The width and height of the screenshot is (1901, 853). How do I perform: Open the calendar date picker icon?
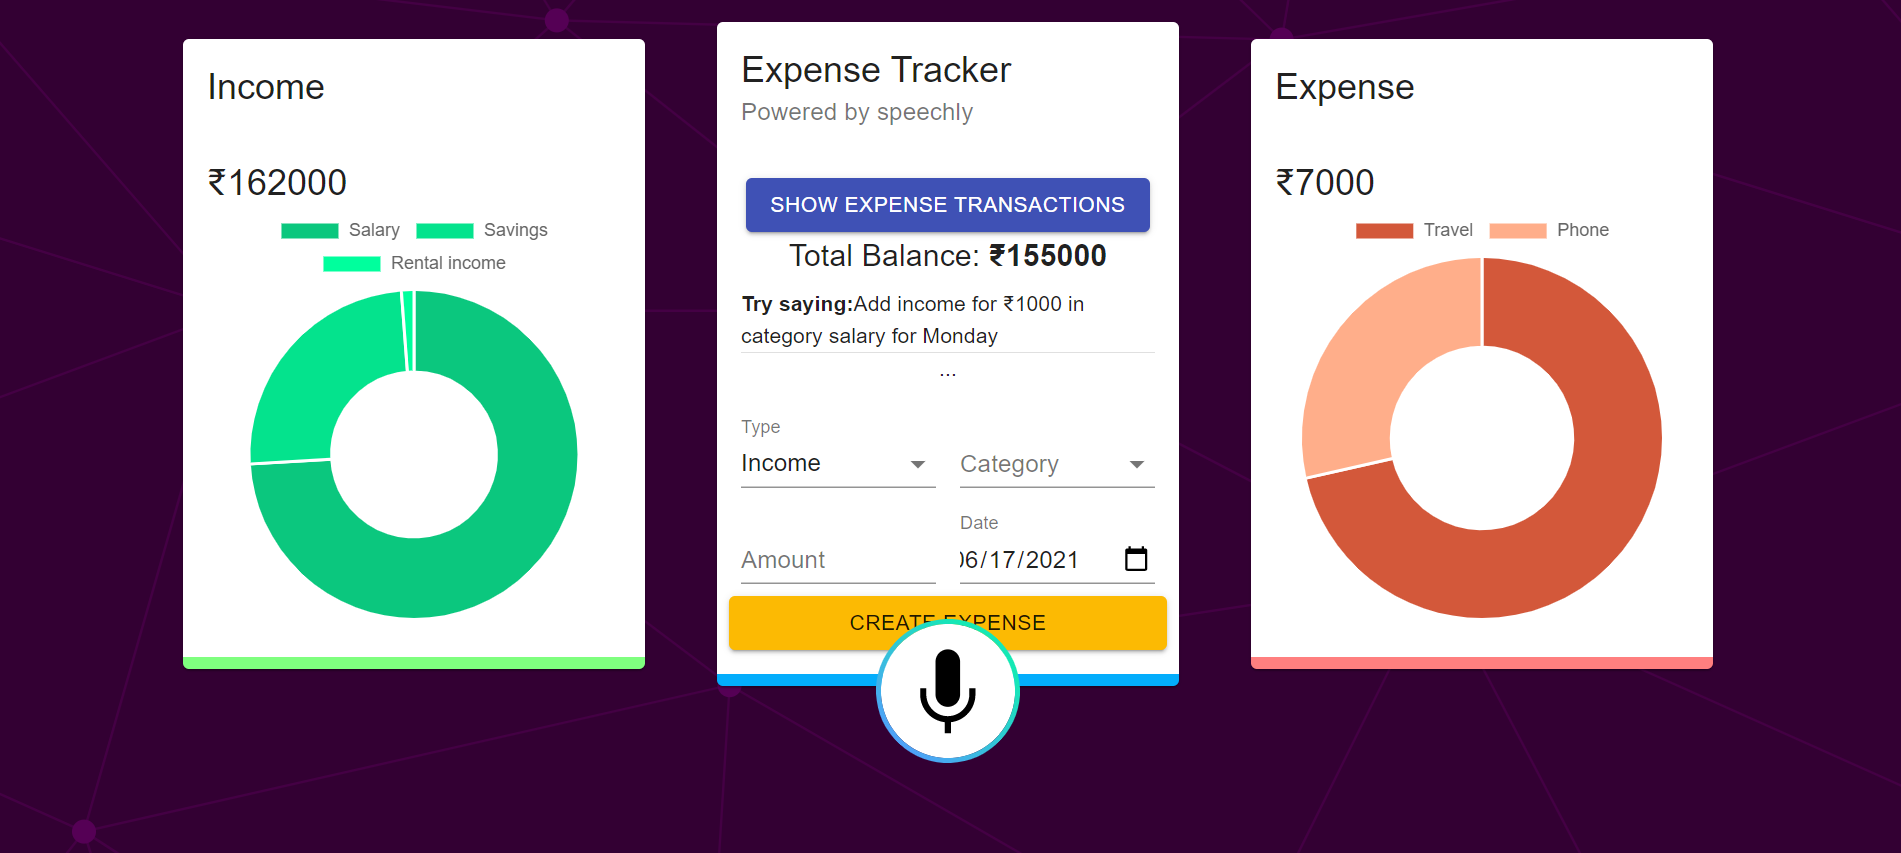pyautogui.click(x=1135, y=559)
